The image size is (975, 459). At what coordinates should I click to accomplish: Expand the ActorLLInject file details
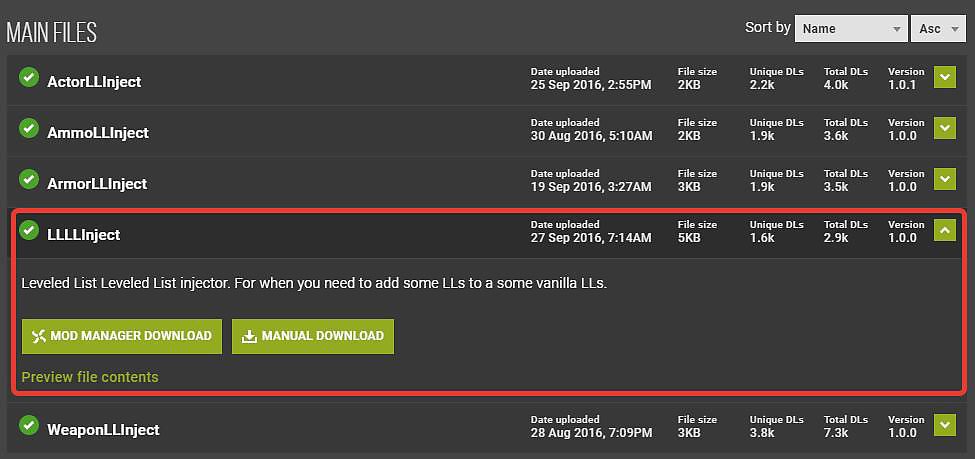pos(945,78)
